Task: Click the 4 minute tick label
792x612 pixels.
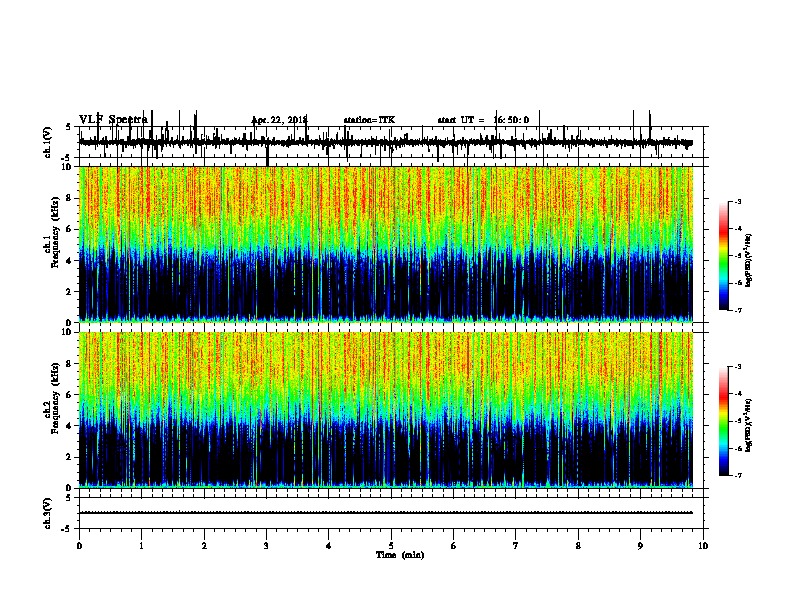Action: point(329,546)
